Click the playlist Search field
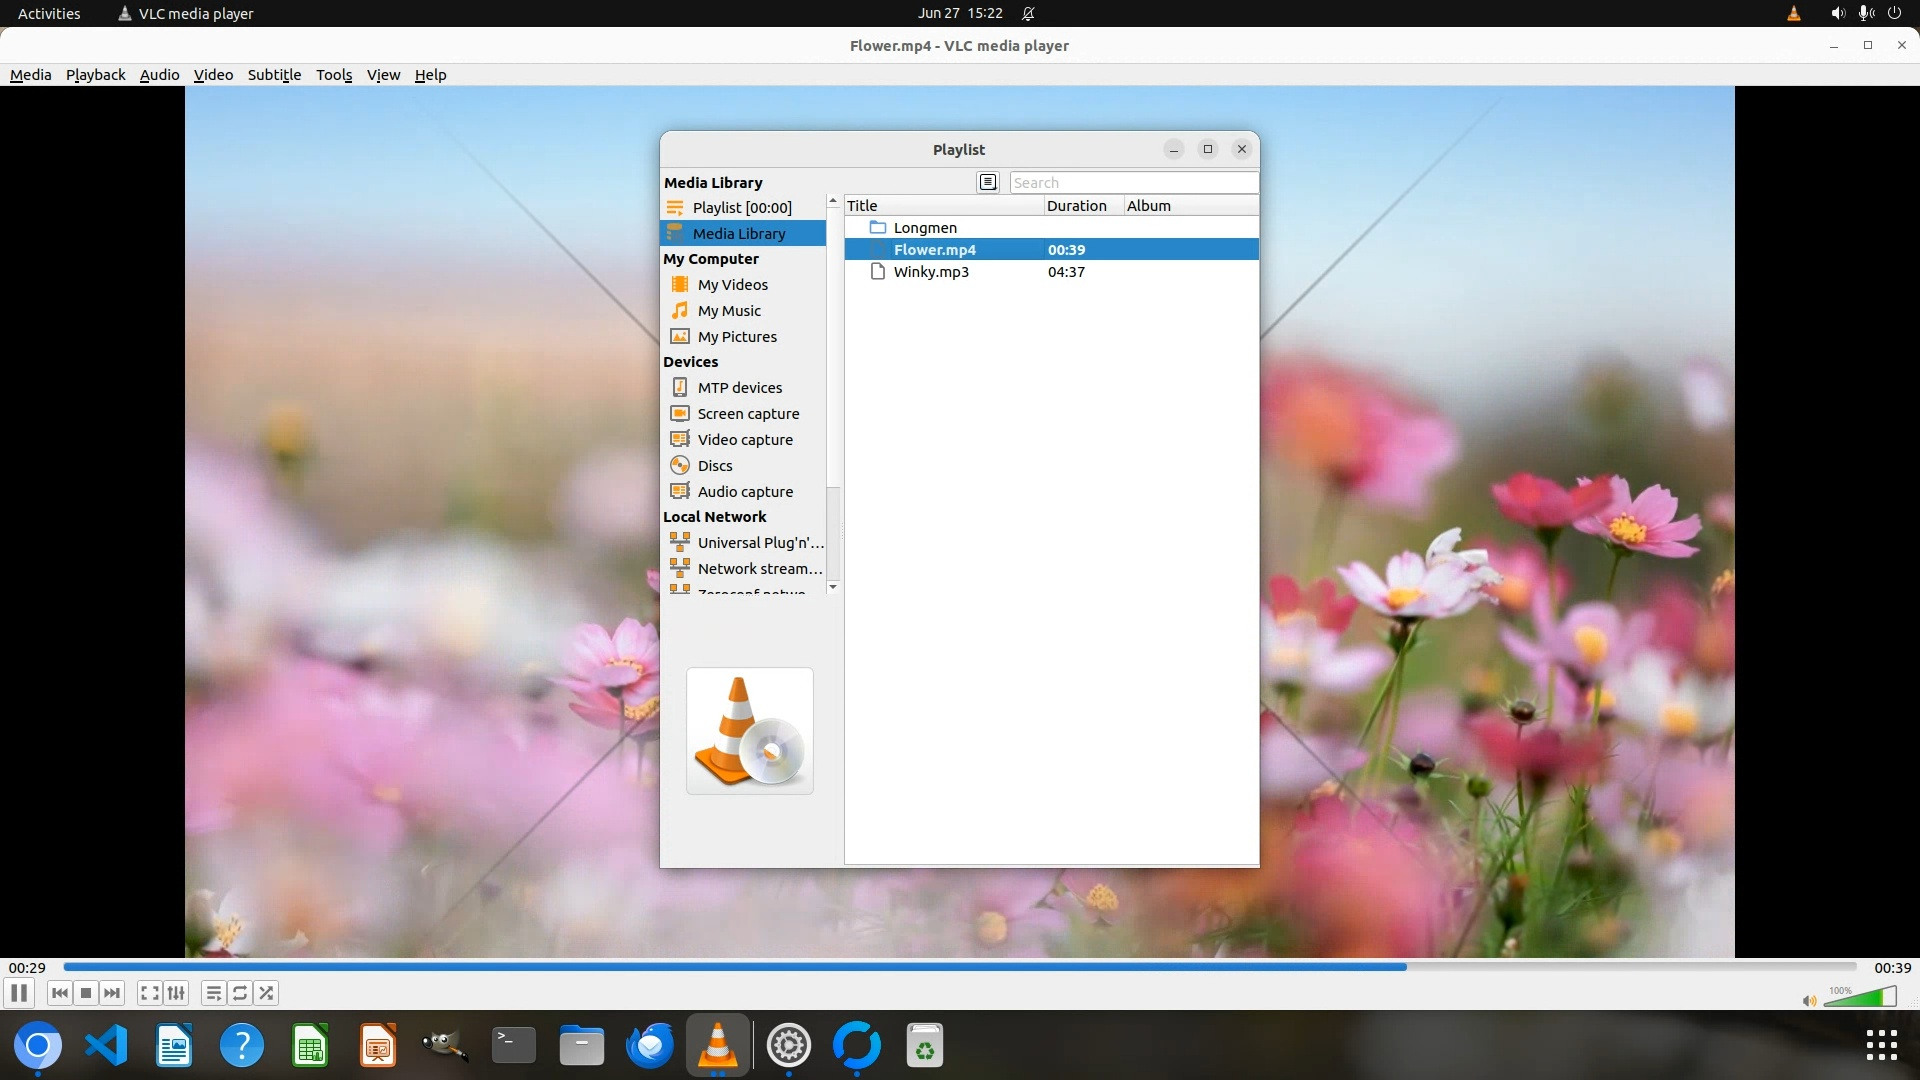Screen dimensions: 1920x1080 [1132, 183]
